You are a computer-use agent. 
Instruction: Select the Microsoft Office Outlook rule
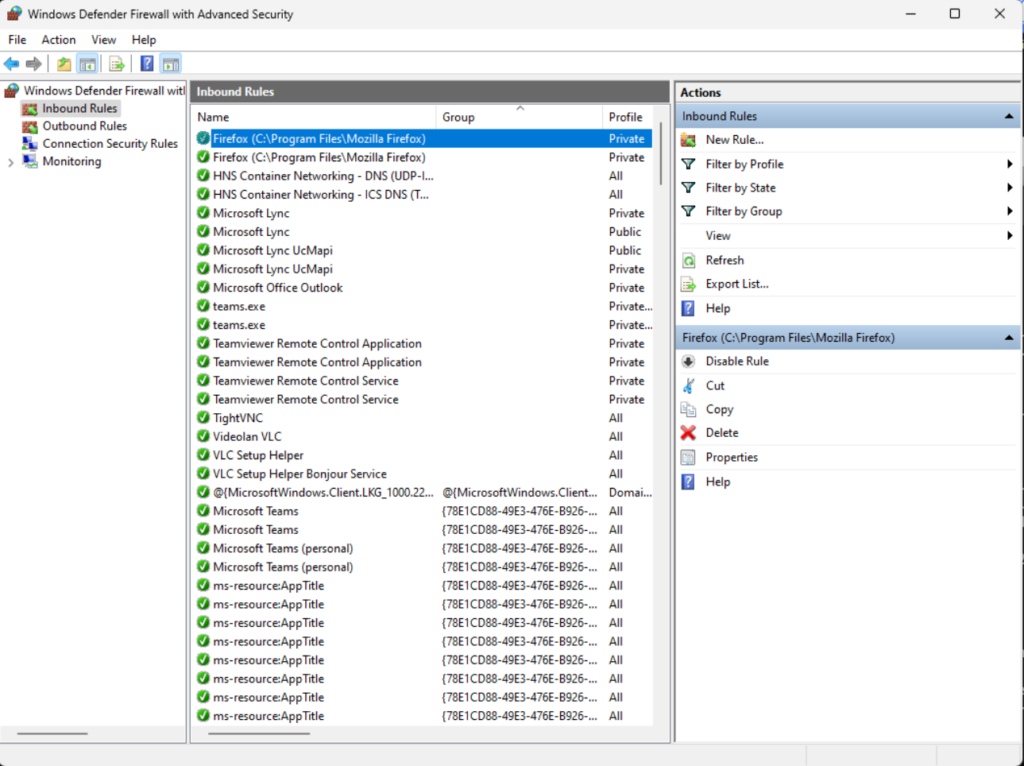click(423, 287)
